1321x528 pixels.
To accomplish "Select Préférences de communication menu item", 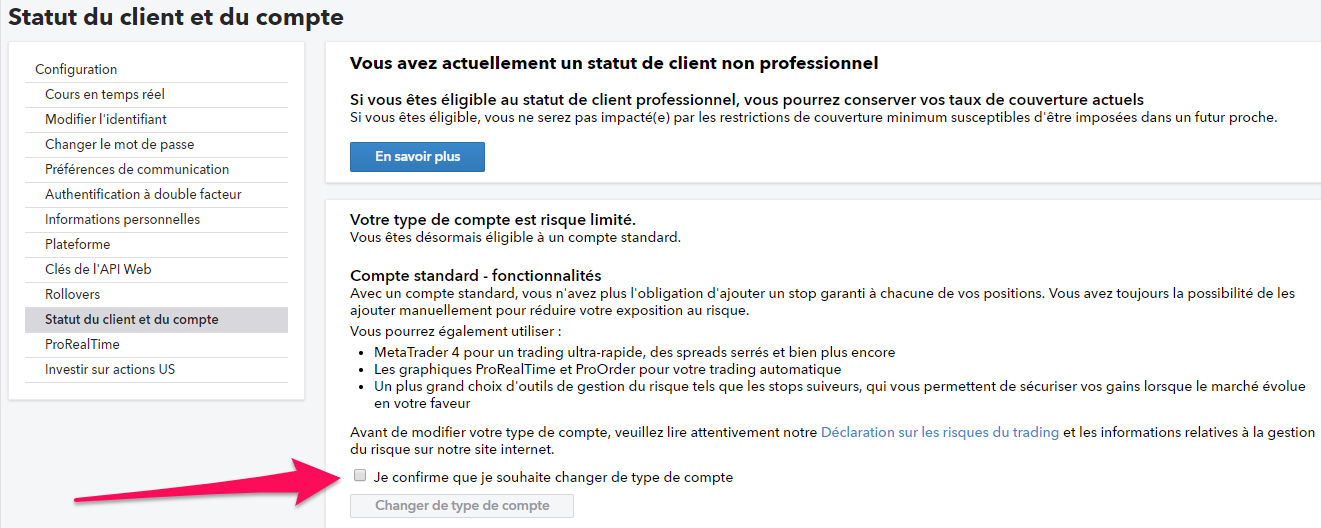I will coord(137,169).
